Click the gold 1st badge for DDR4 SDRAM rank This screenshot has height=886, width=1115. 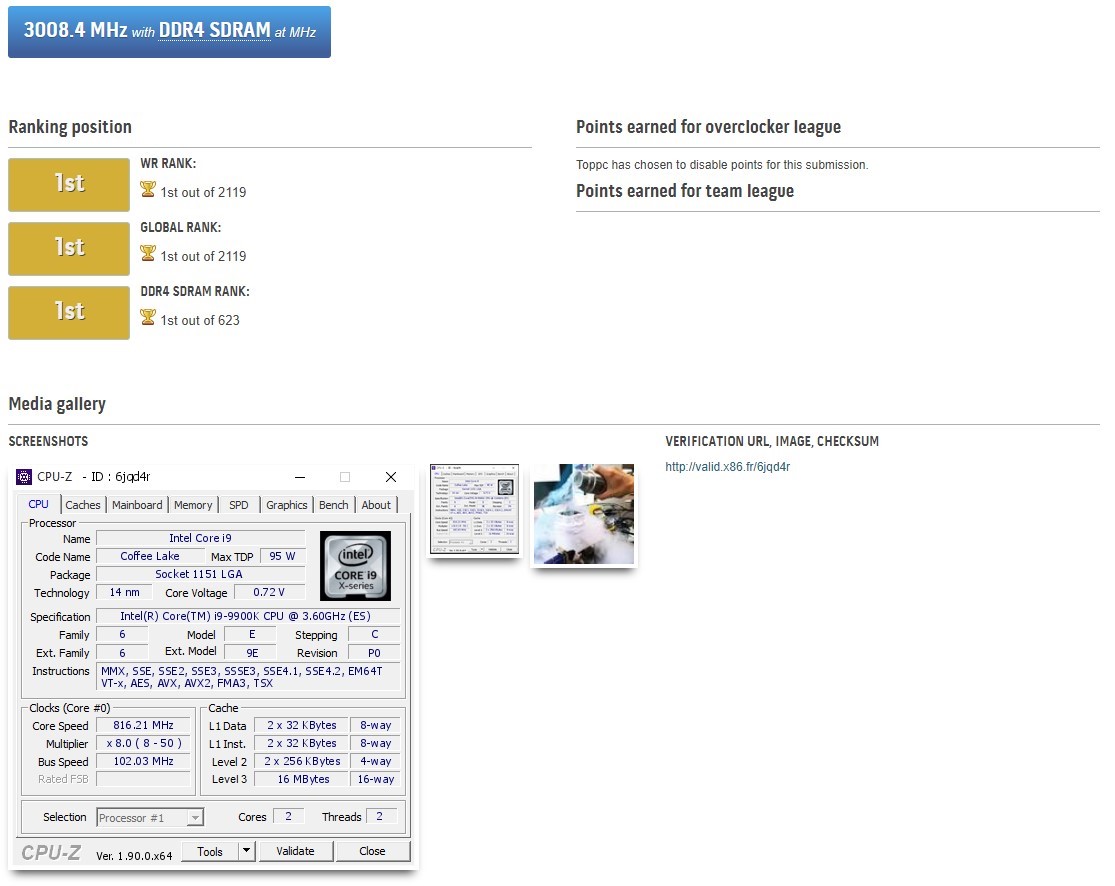click(x=69, y=312)
